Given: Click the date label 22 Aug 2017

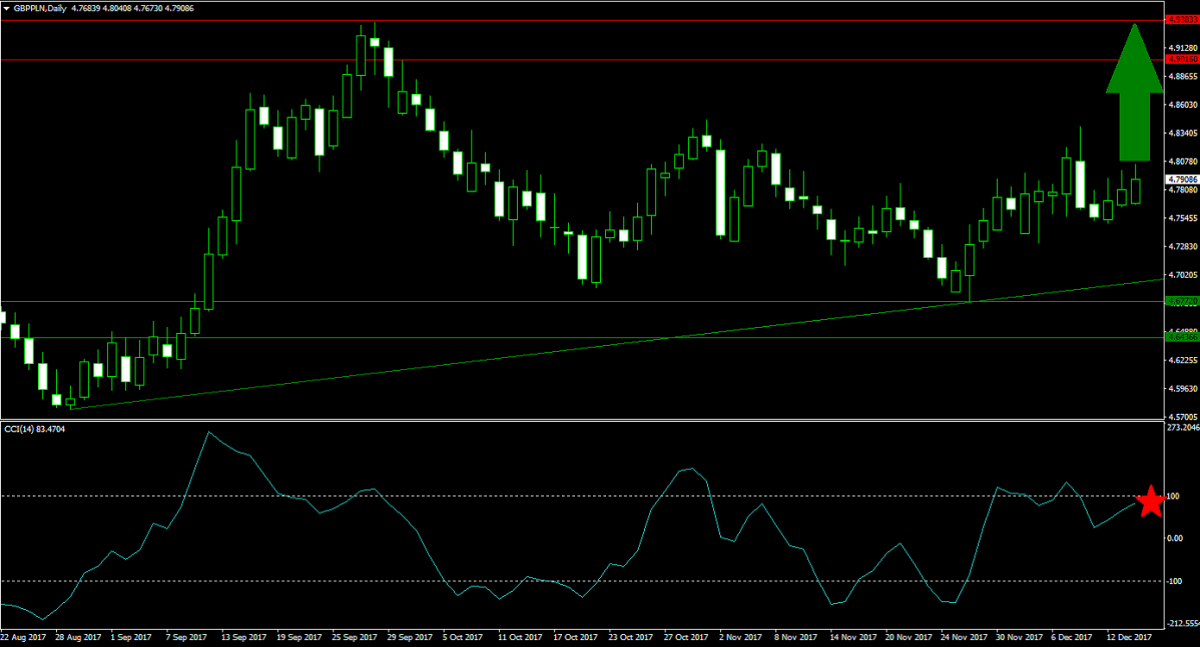Looking at the screenshot, I should [24, 636].
